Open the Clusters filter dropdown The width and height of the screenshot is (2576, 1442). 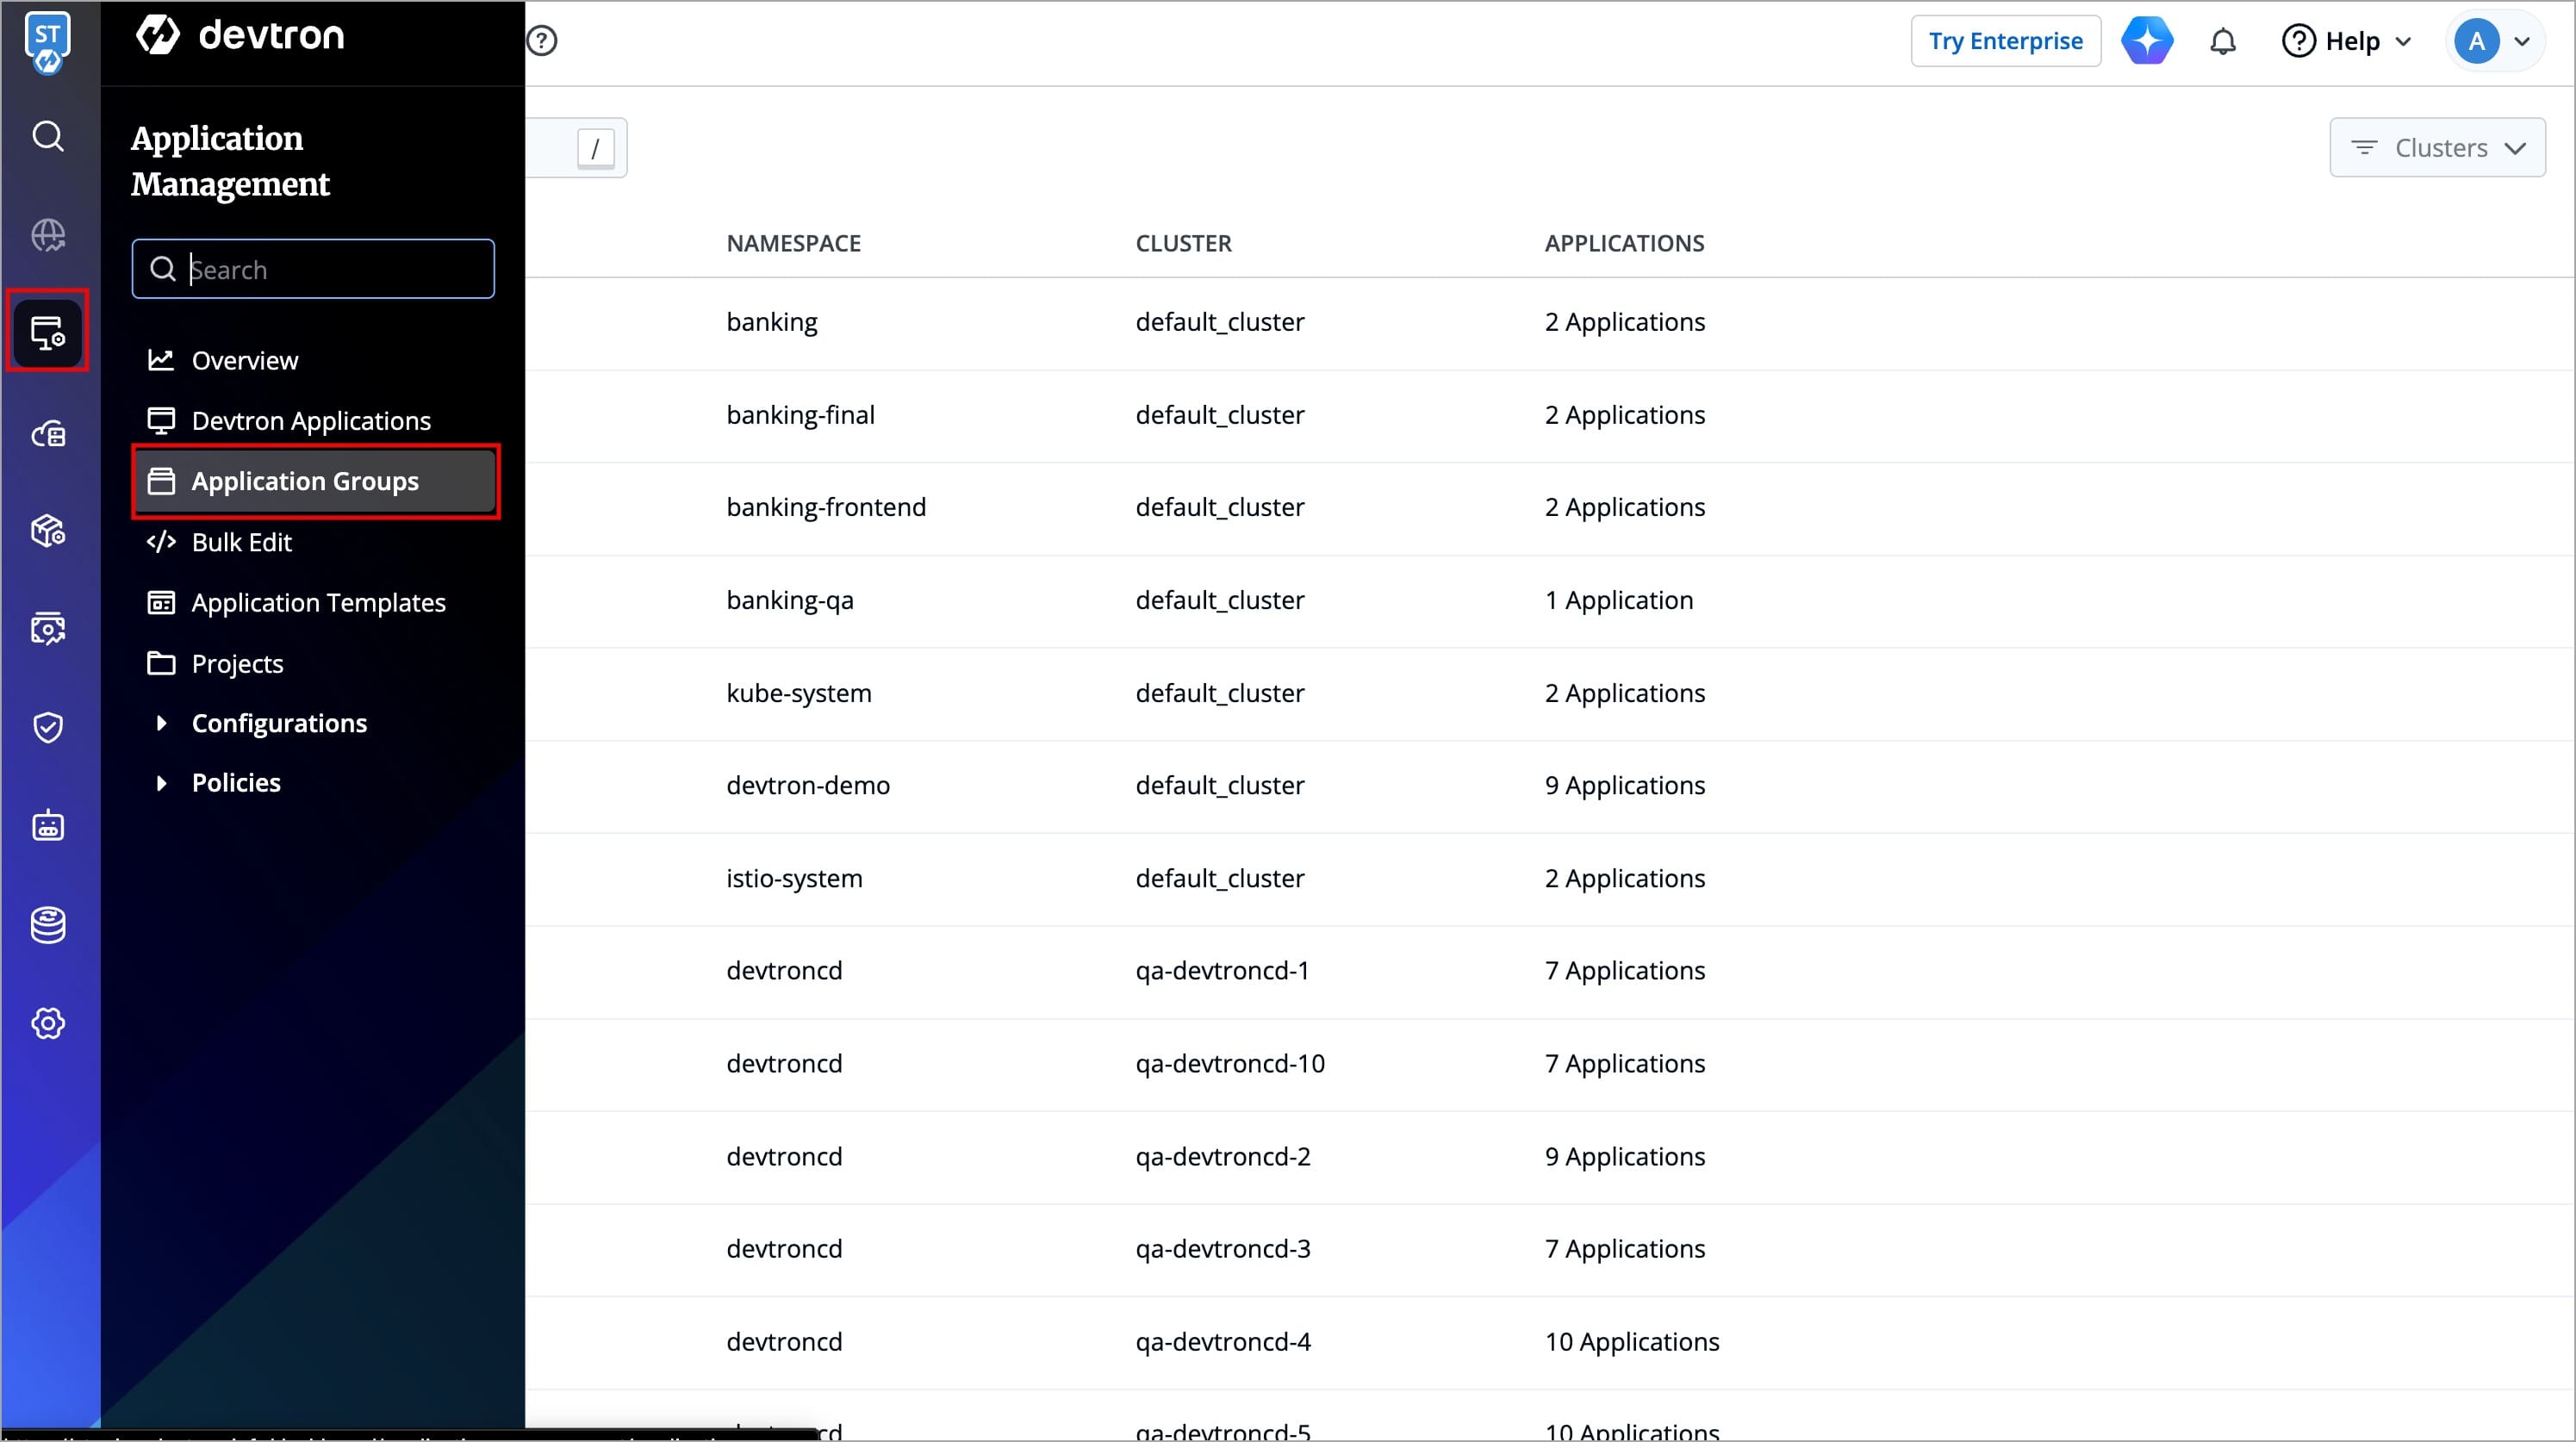[x=2437, y=148]
